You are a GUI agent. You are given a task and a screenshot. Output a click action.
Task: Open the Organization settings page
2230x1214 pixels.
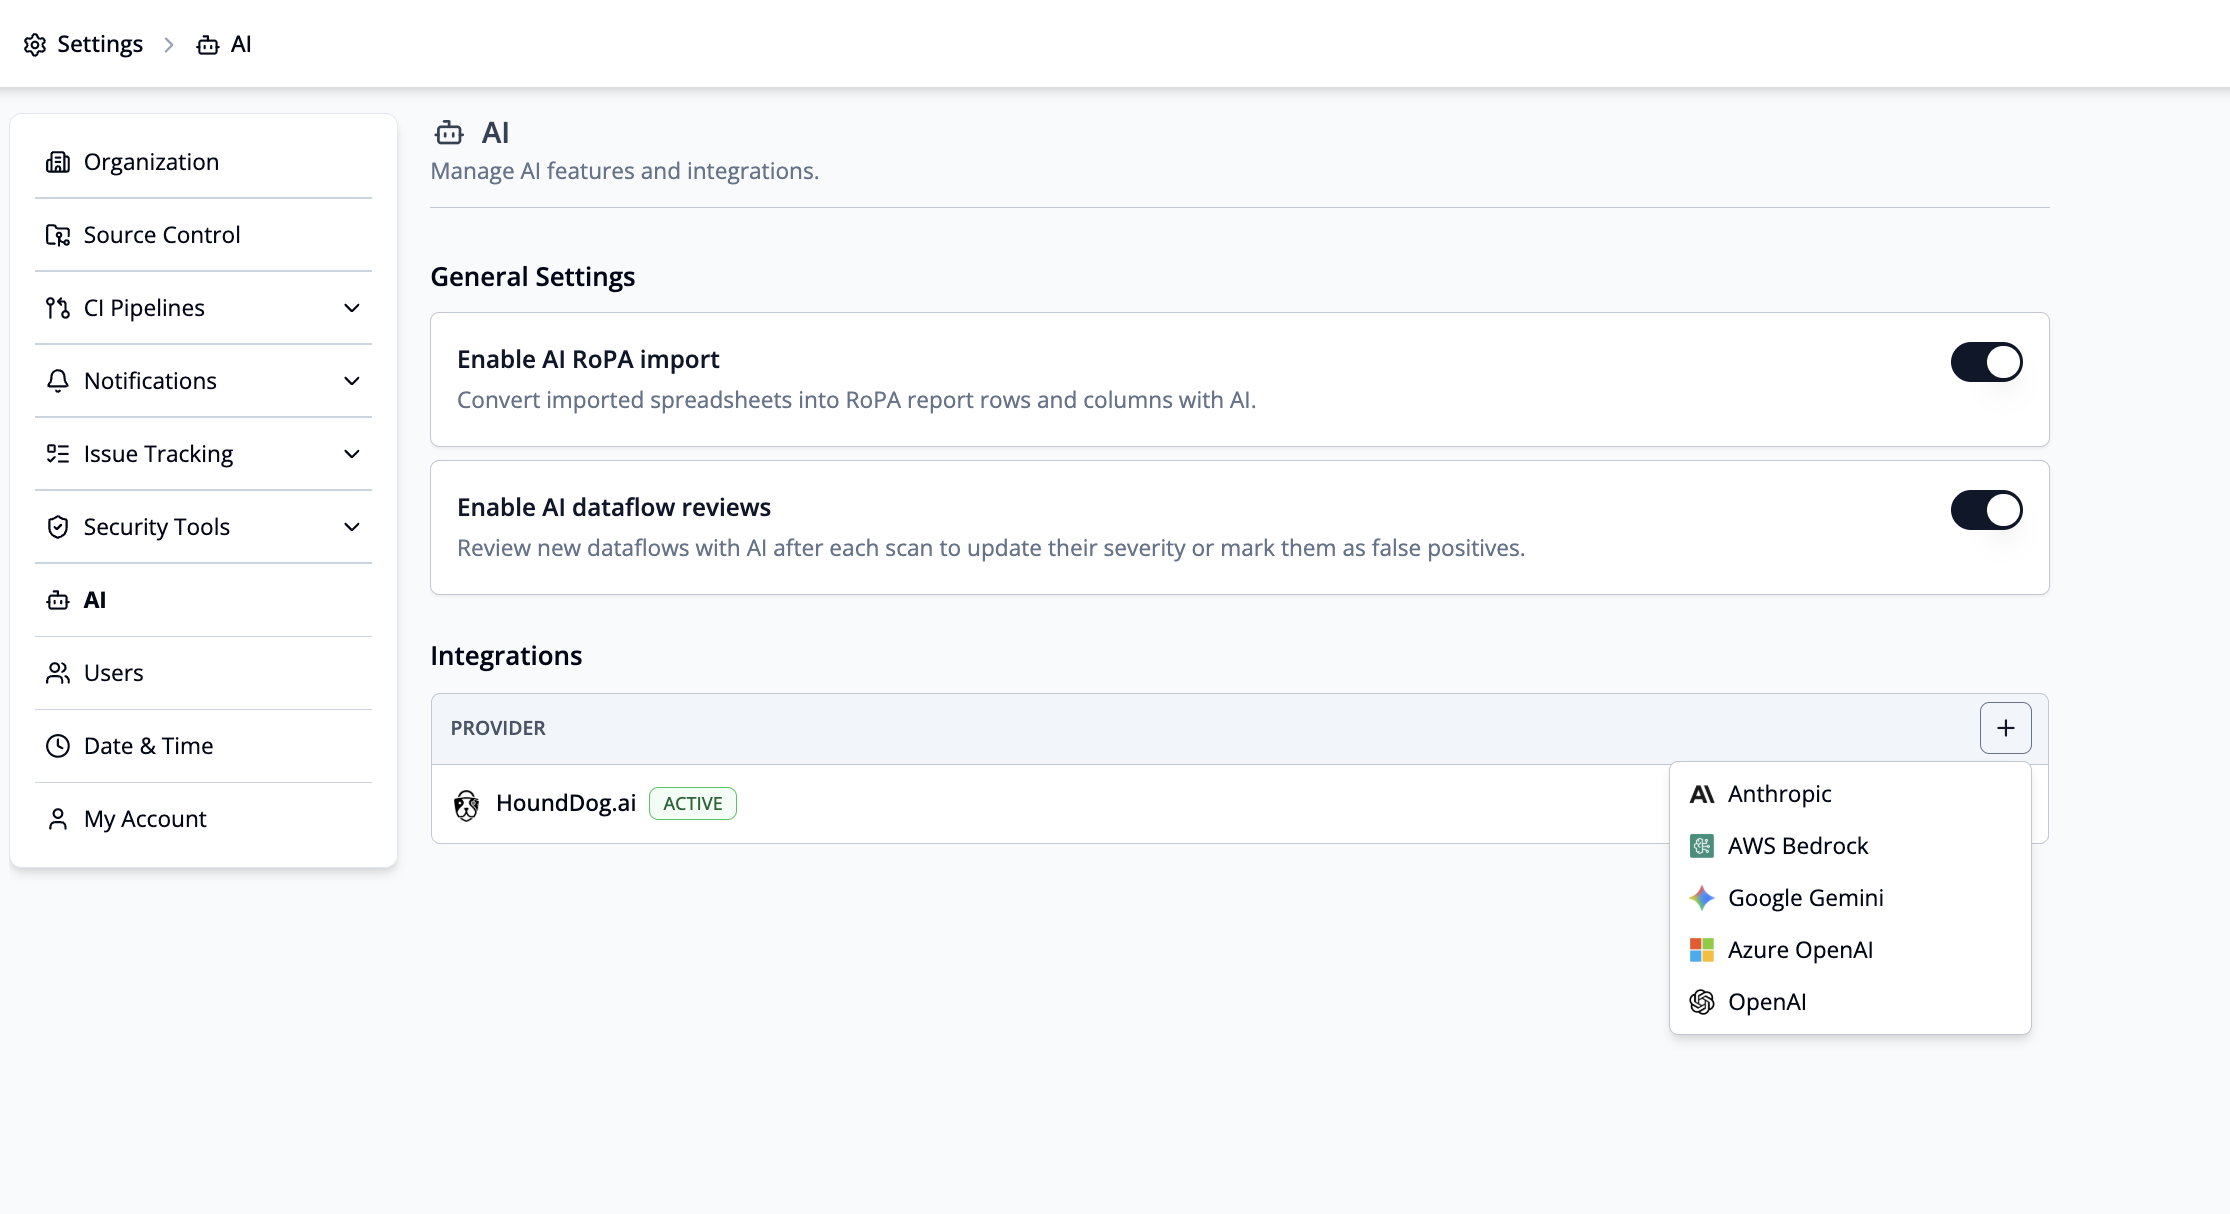204,162
